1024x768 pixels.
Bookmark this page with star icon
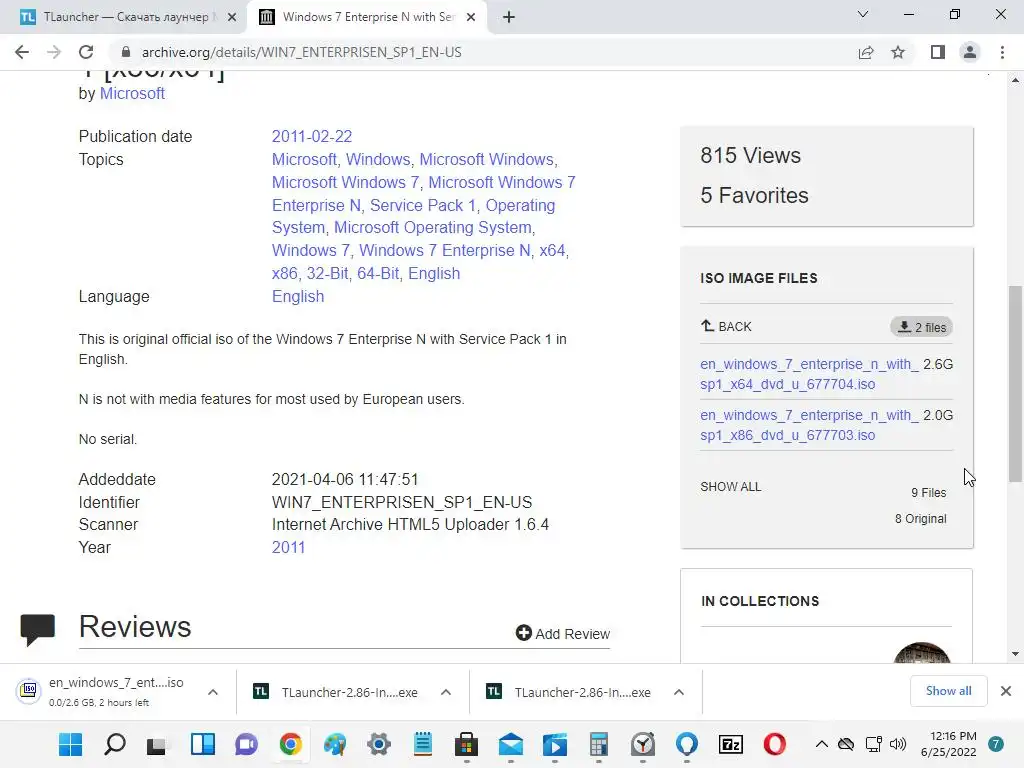(898, 52)
